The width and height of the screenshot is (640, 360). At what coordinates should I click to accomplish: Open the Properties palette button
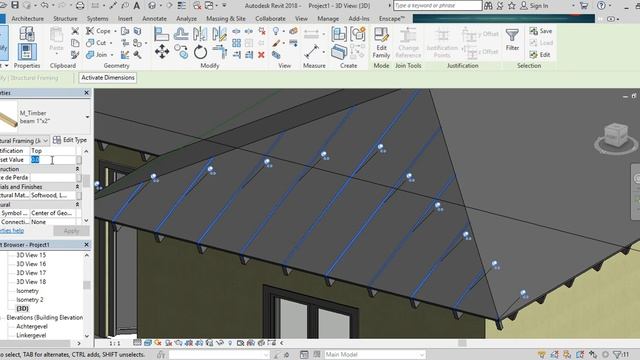[x=27, y=52]
